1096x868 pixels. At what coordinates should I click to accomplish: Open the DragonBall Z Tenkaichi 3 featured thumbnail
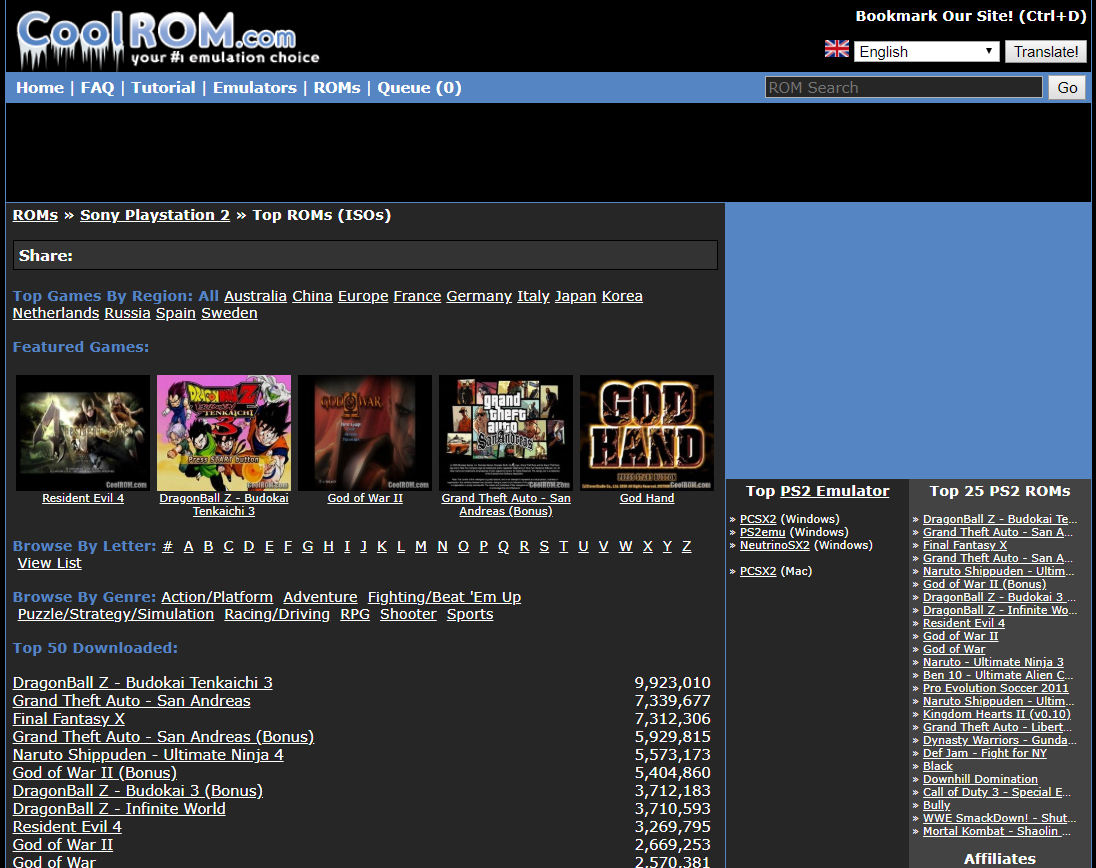tap(224, 433)
